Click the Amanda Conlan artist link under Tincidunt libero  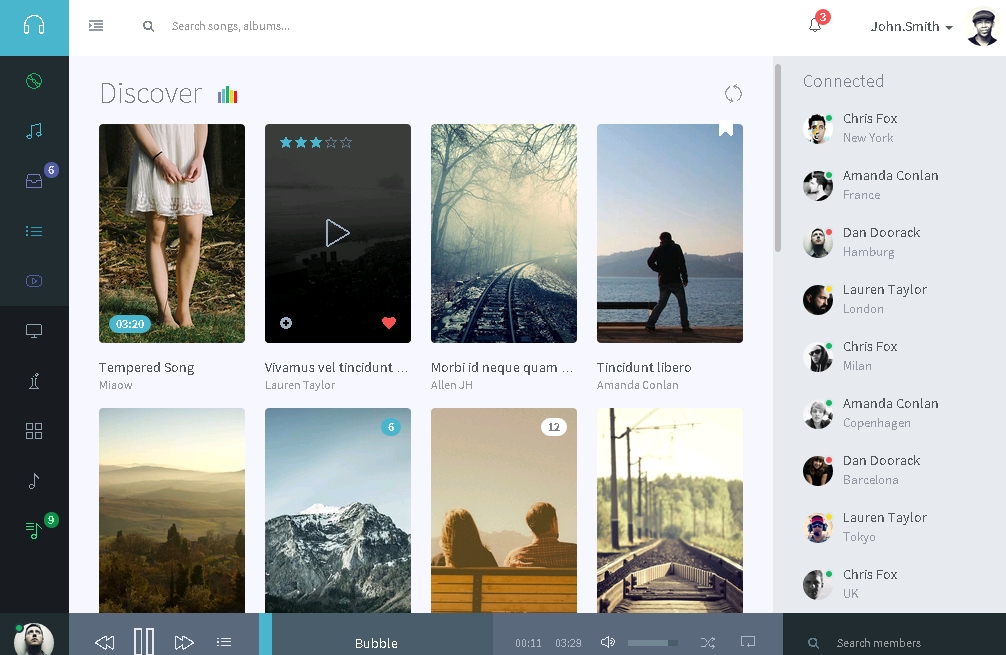click(637, 385)
